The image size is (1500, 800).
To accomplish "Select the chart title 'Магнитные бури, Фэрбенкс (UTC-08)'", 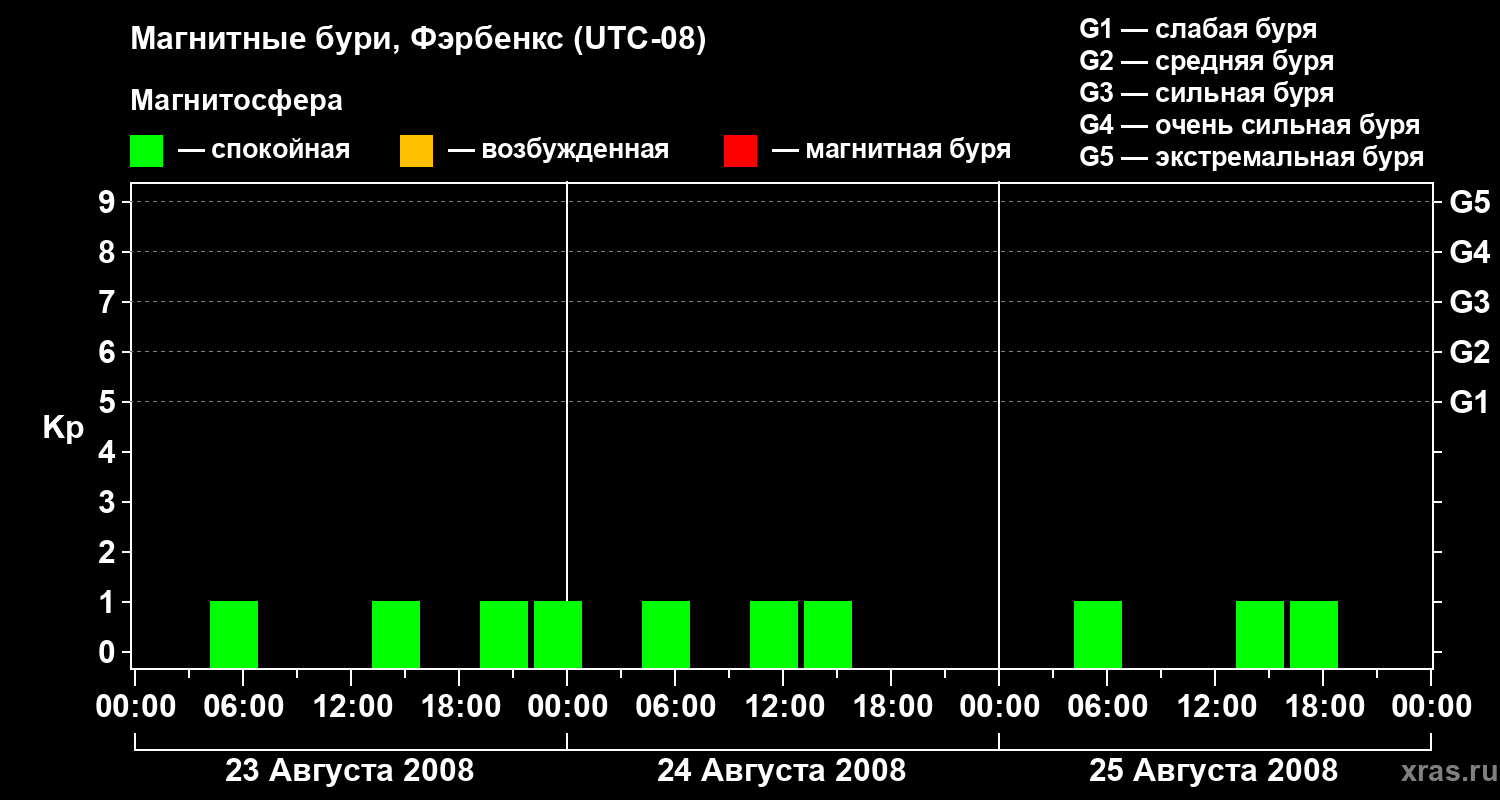I will (418, 40).
